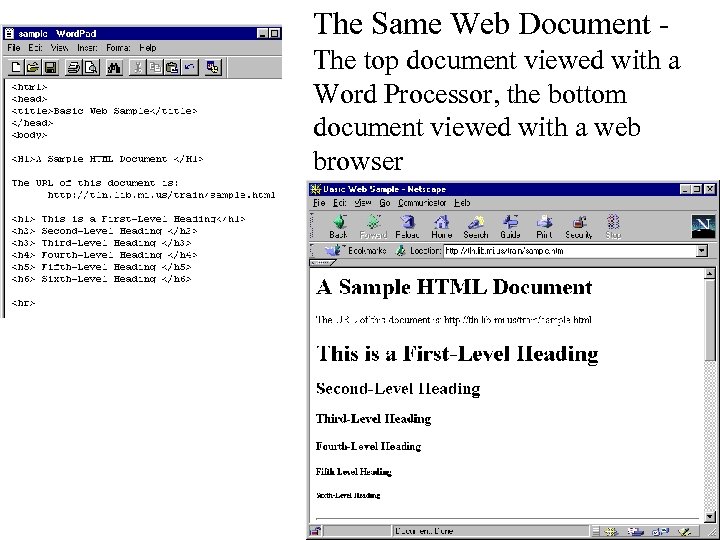The height and width of the screenshot is (540, 720).
Task: Click the Open folder icon in WordPad
Action: coord(33,68)
